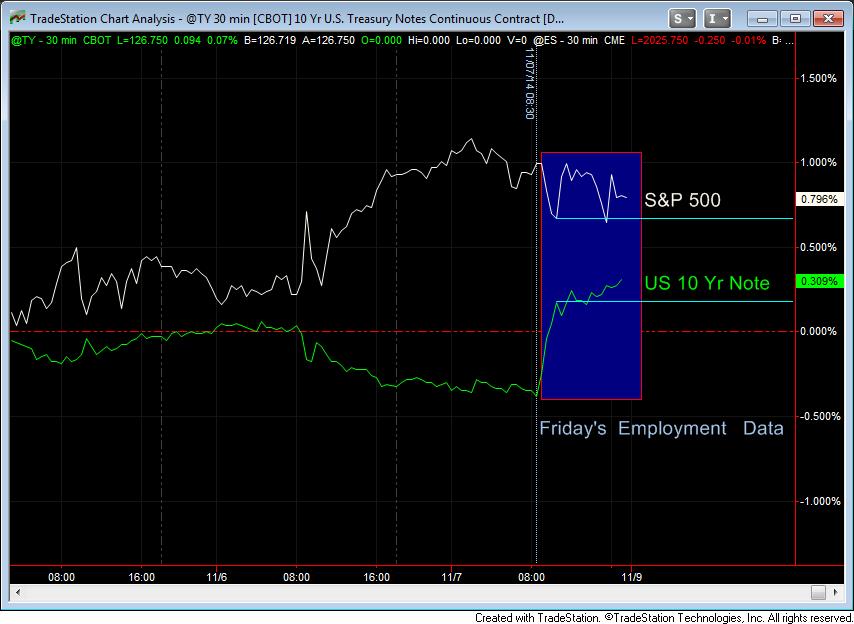Click the ask value 'A=126.750'
Screen dimensions: 854x624
coord(328,40)
